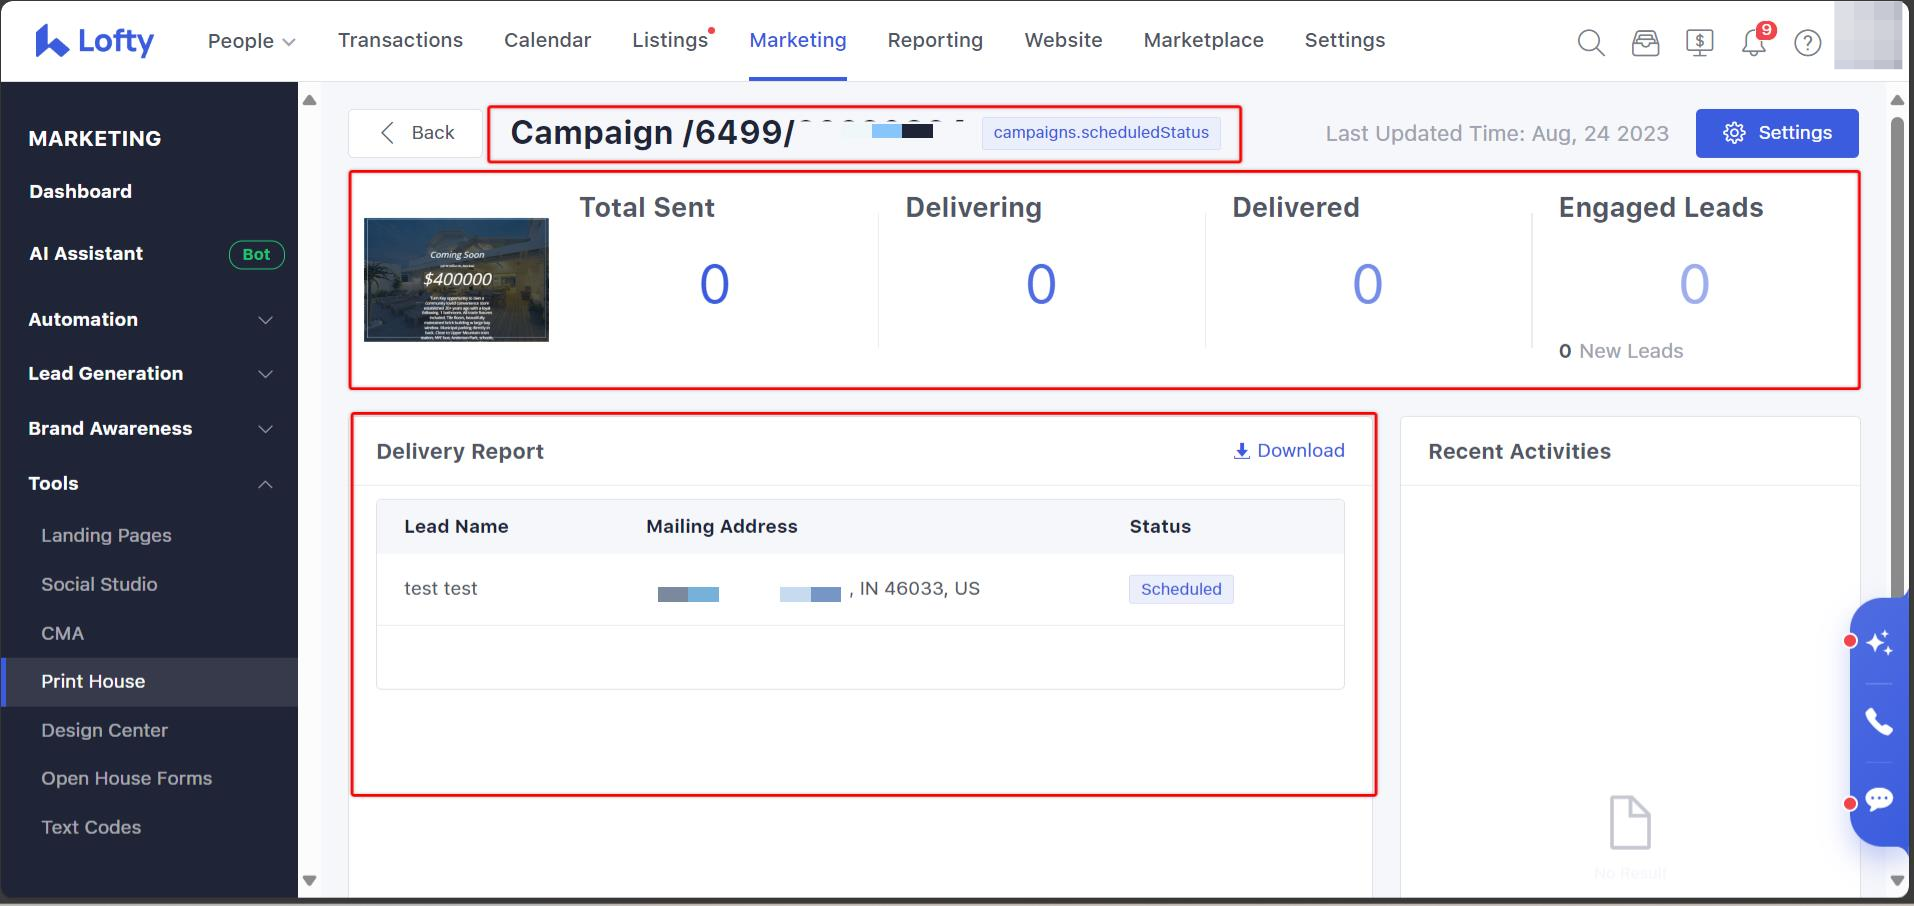The image size is (1914, 906).
Task: Open the floating chat bubble icon
Action: tap(1879, 799)
